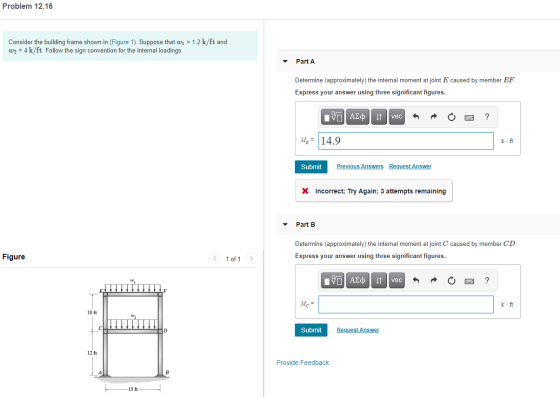Click the 'Figure' panel heading
Image resolution: width=560 pixels, height=397 pixels.
pos(14,257)
